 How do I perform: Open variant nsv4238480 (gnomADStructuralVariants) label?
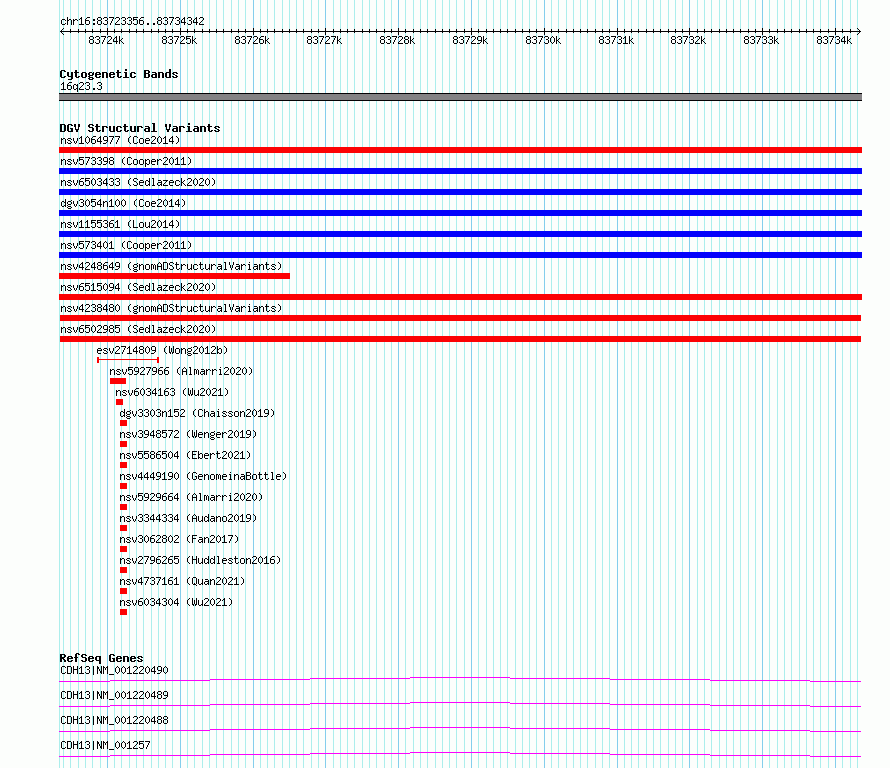(171, 308)
